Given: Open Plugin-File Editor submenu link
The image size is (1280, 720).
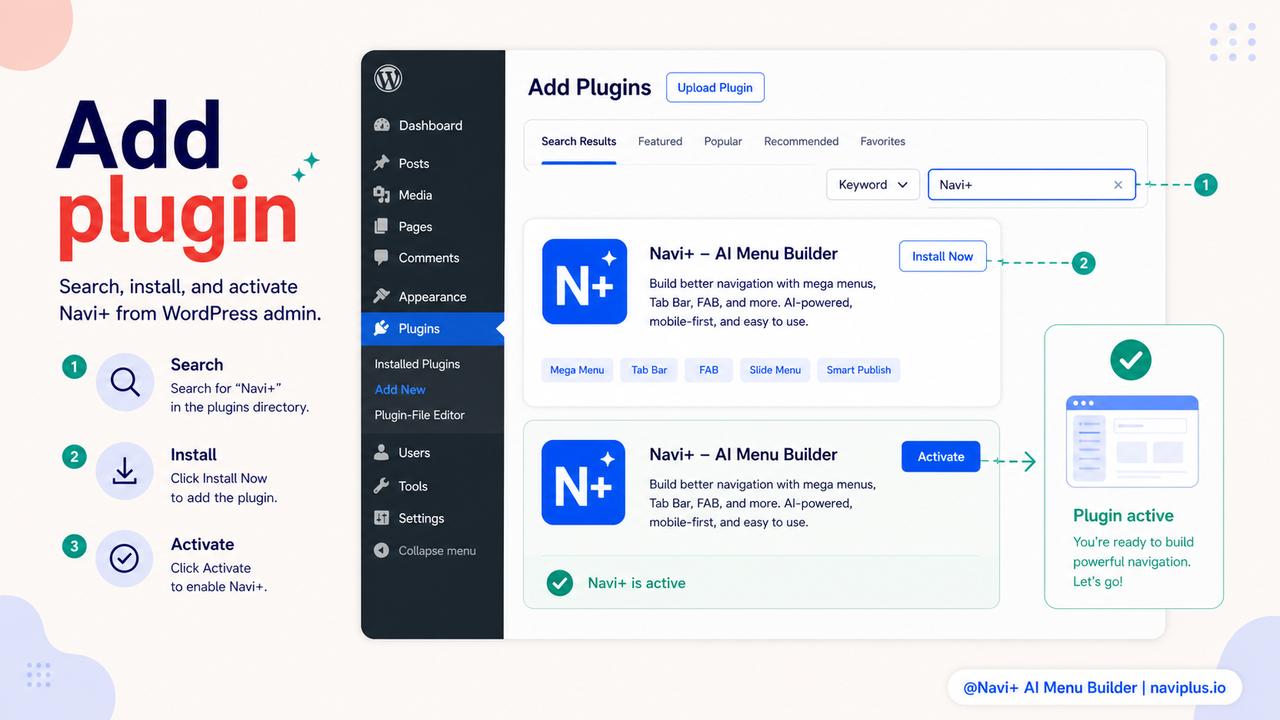Looking at the screenshot, I should click(x=420, y=415).
